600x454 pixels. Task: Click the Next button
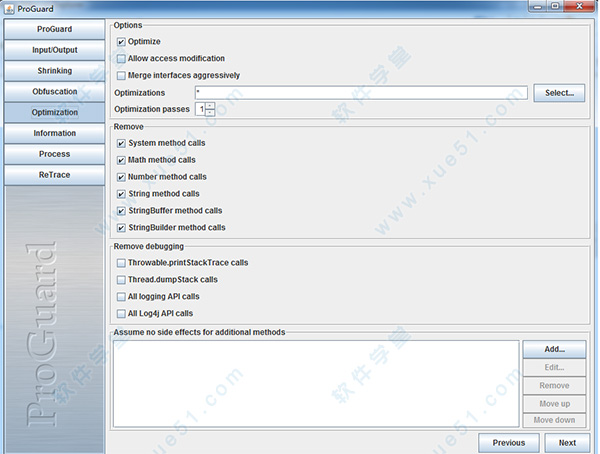click(x=567, y=442)
